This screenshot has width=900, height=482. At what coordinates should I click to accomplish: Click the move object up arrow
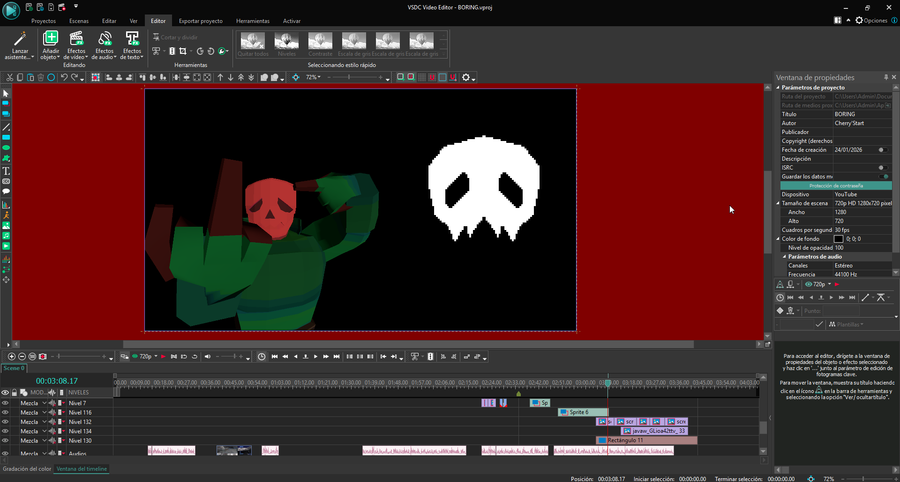pos(220,77)
